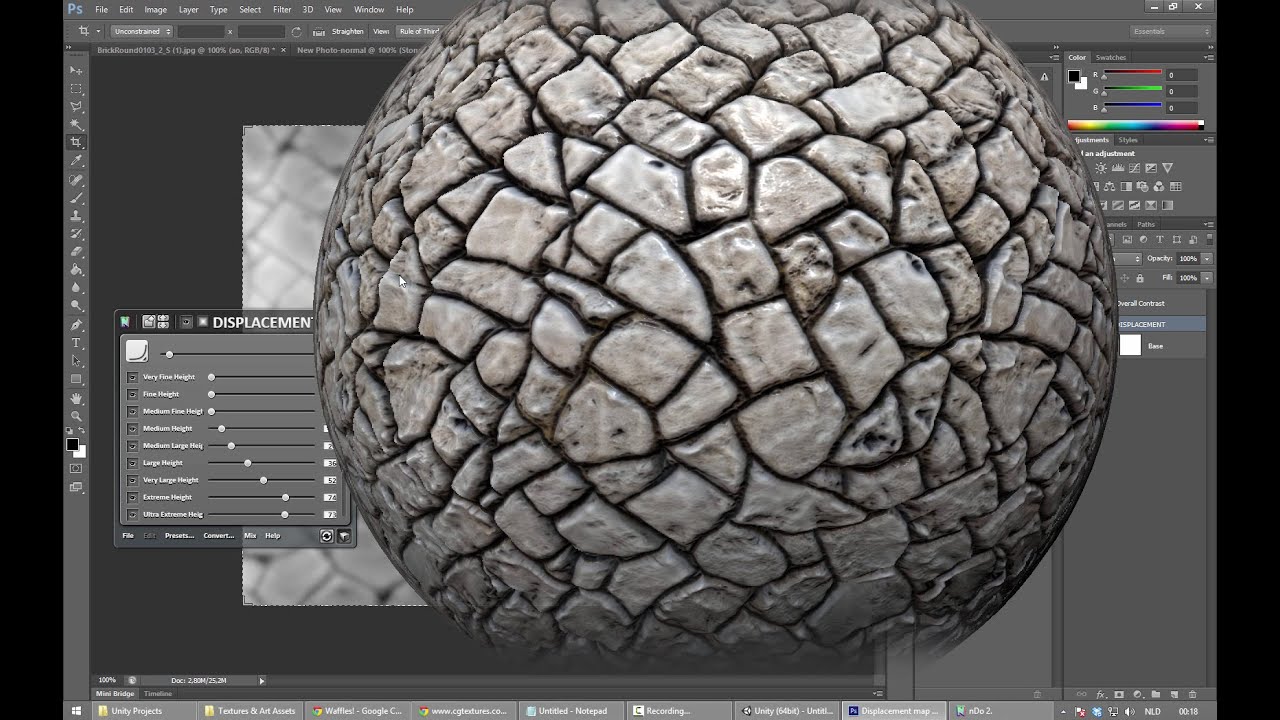Open the nDo panel's File menu
This screenshot has width=1280, height=720.
(128, 536)
